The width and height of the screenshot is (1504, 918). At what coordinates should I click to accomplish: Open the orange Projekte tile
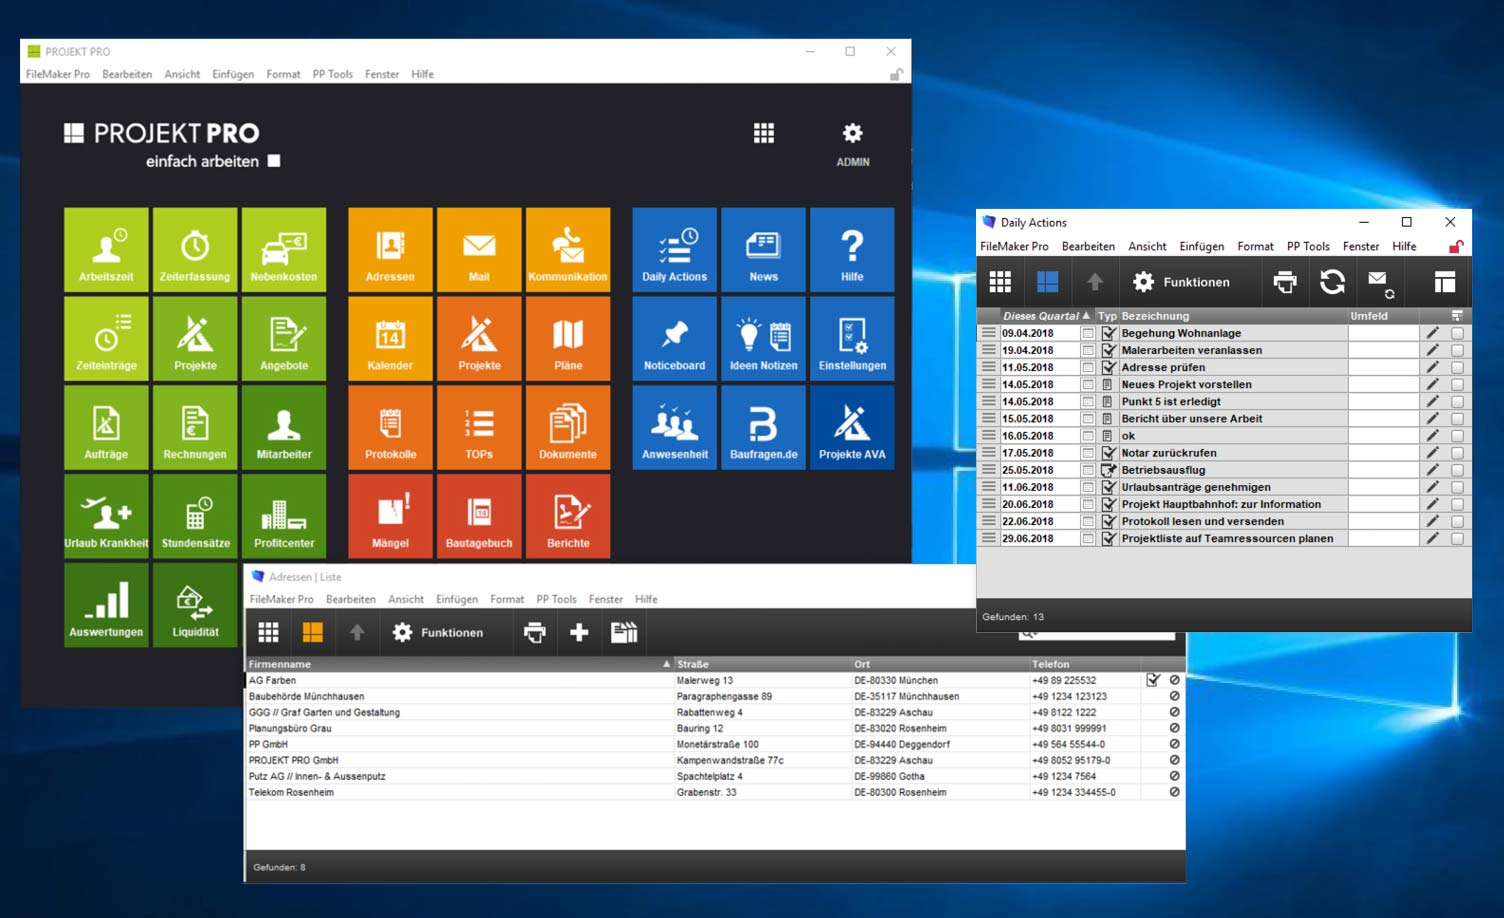(479, 339)
